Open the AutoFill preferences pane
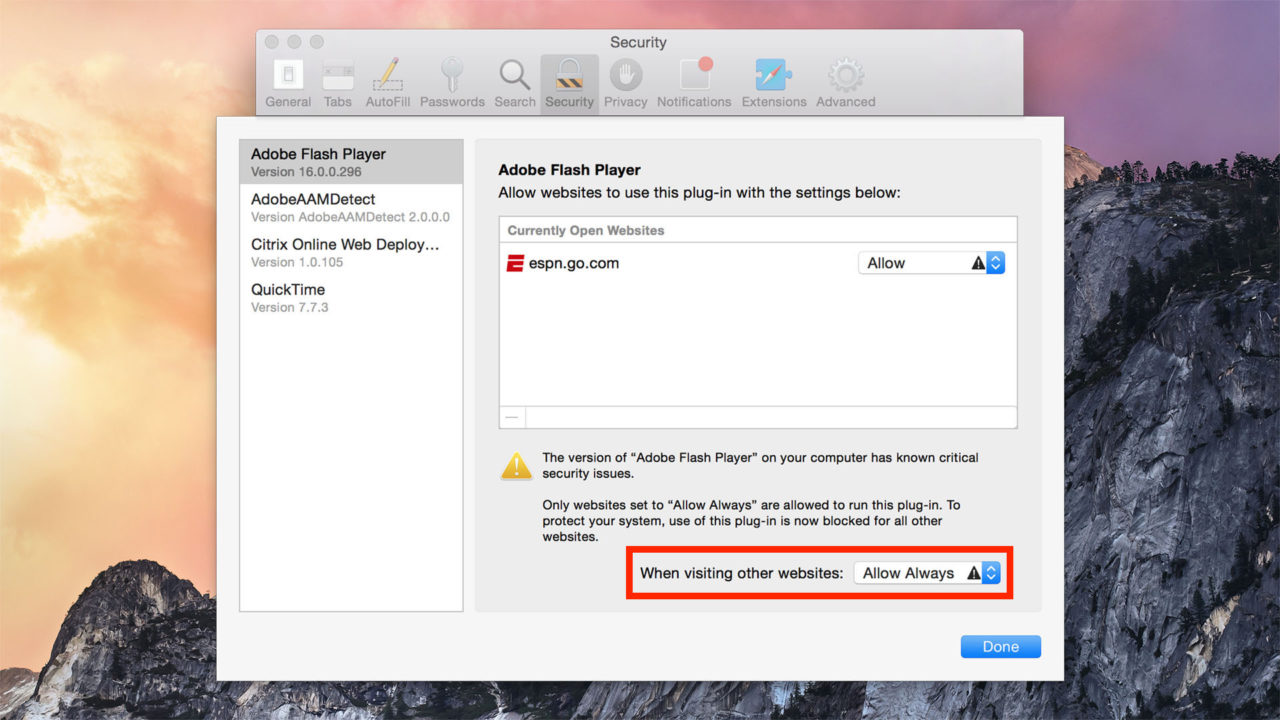1280x720 pixels. coord(387,84)
